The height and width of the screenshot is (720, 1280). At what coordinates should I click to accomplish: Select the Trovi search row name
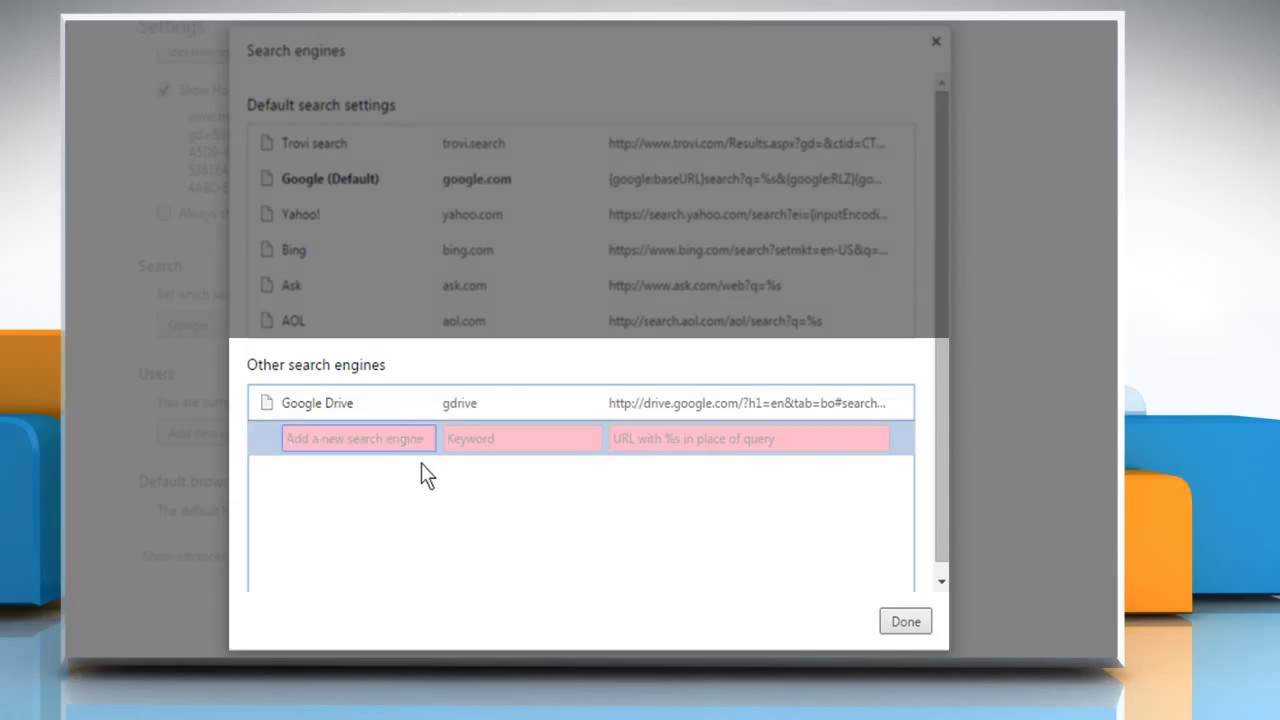click(x=314, y=143)
